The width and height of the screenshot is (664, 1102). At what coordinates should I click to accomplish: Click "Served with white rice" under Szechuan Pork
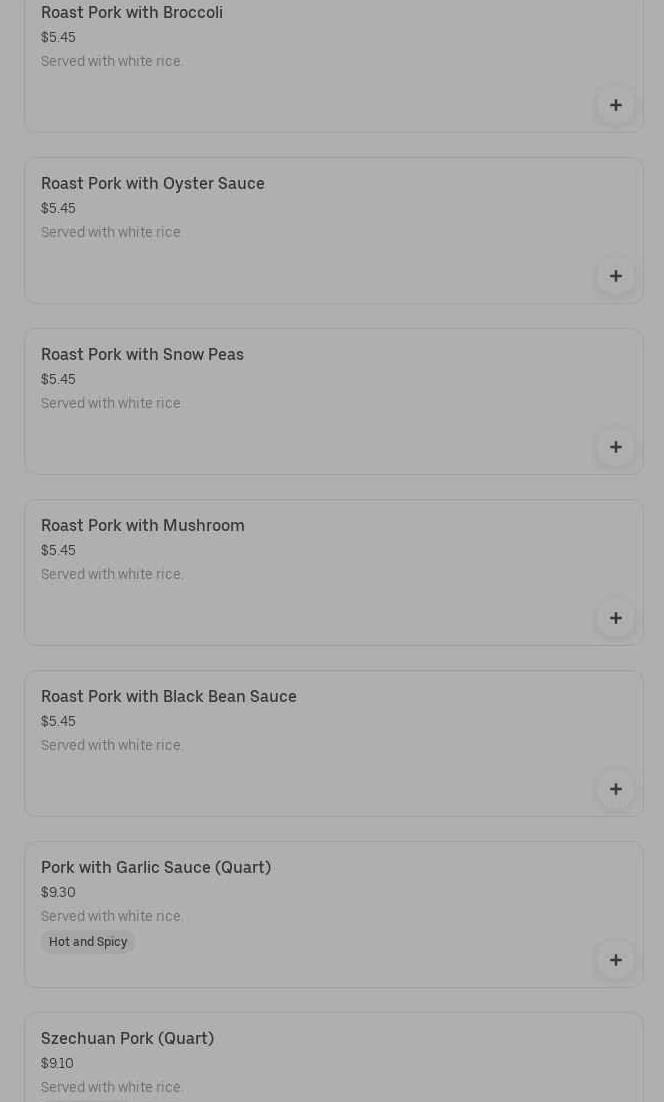click(112, 1087)
